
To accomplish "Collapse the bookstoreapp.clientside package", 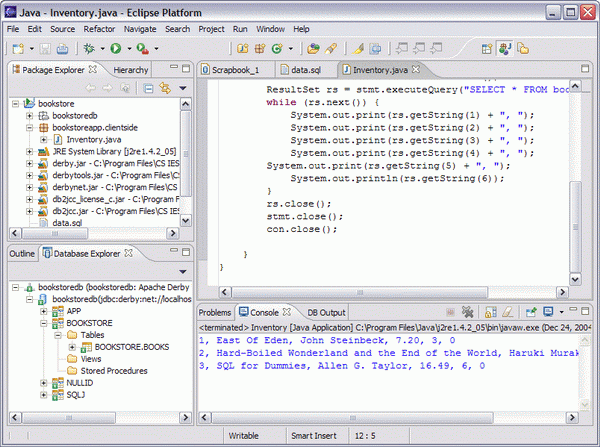I will pyautogui.click(x=29, y=127).
